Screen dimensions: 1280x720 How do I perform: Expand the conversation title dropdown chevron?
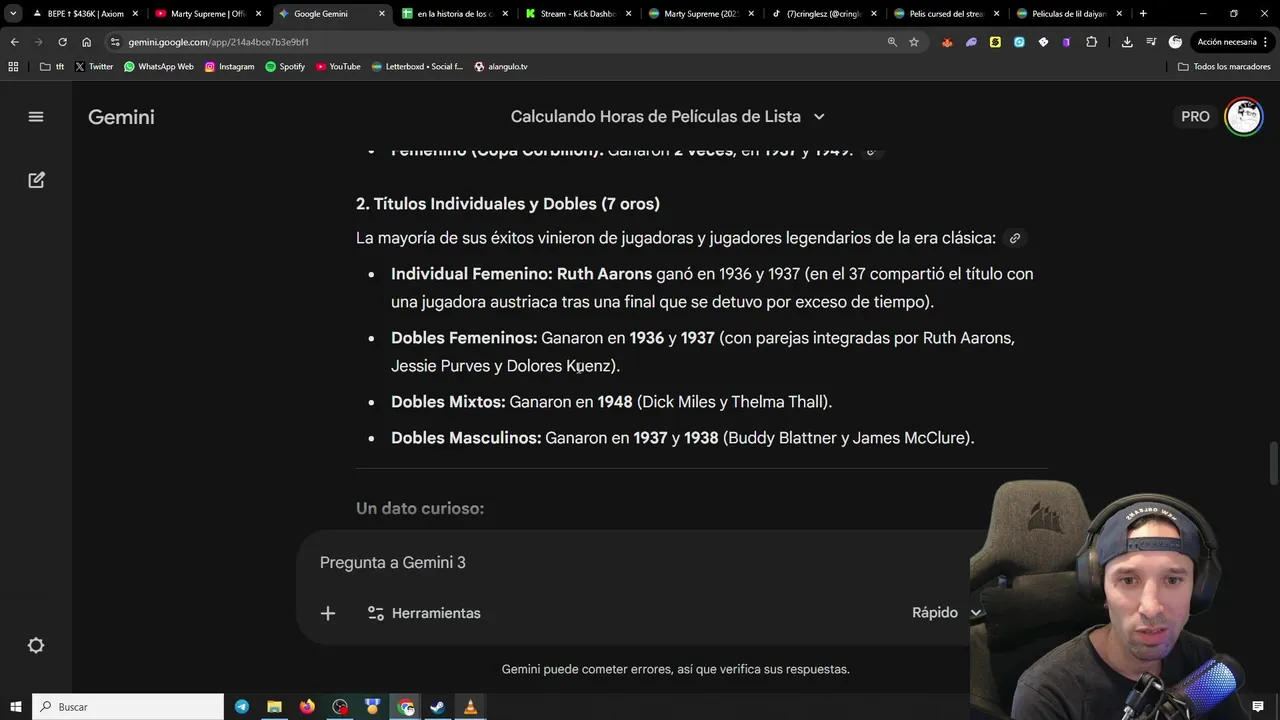click(819, 117)
